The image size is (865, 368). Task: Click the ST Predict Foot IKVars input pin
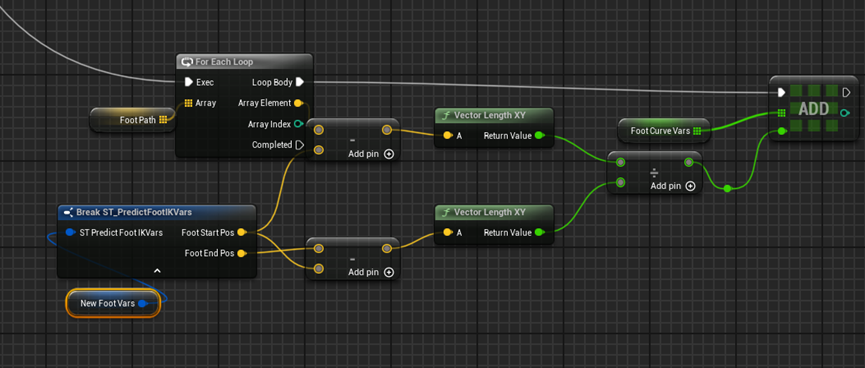pos(70,233)
